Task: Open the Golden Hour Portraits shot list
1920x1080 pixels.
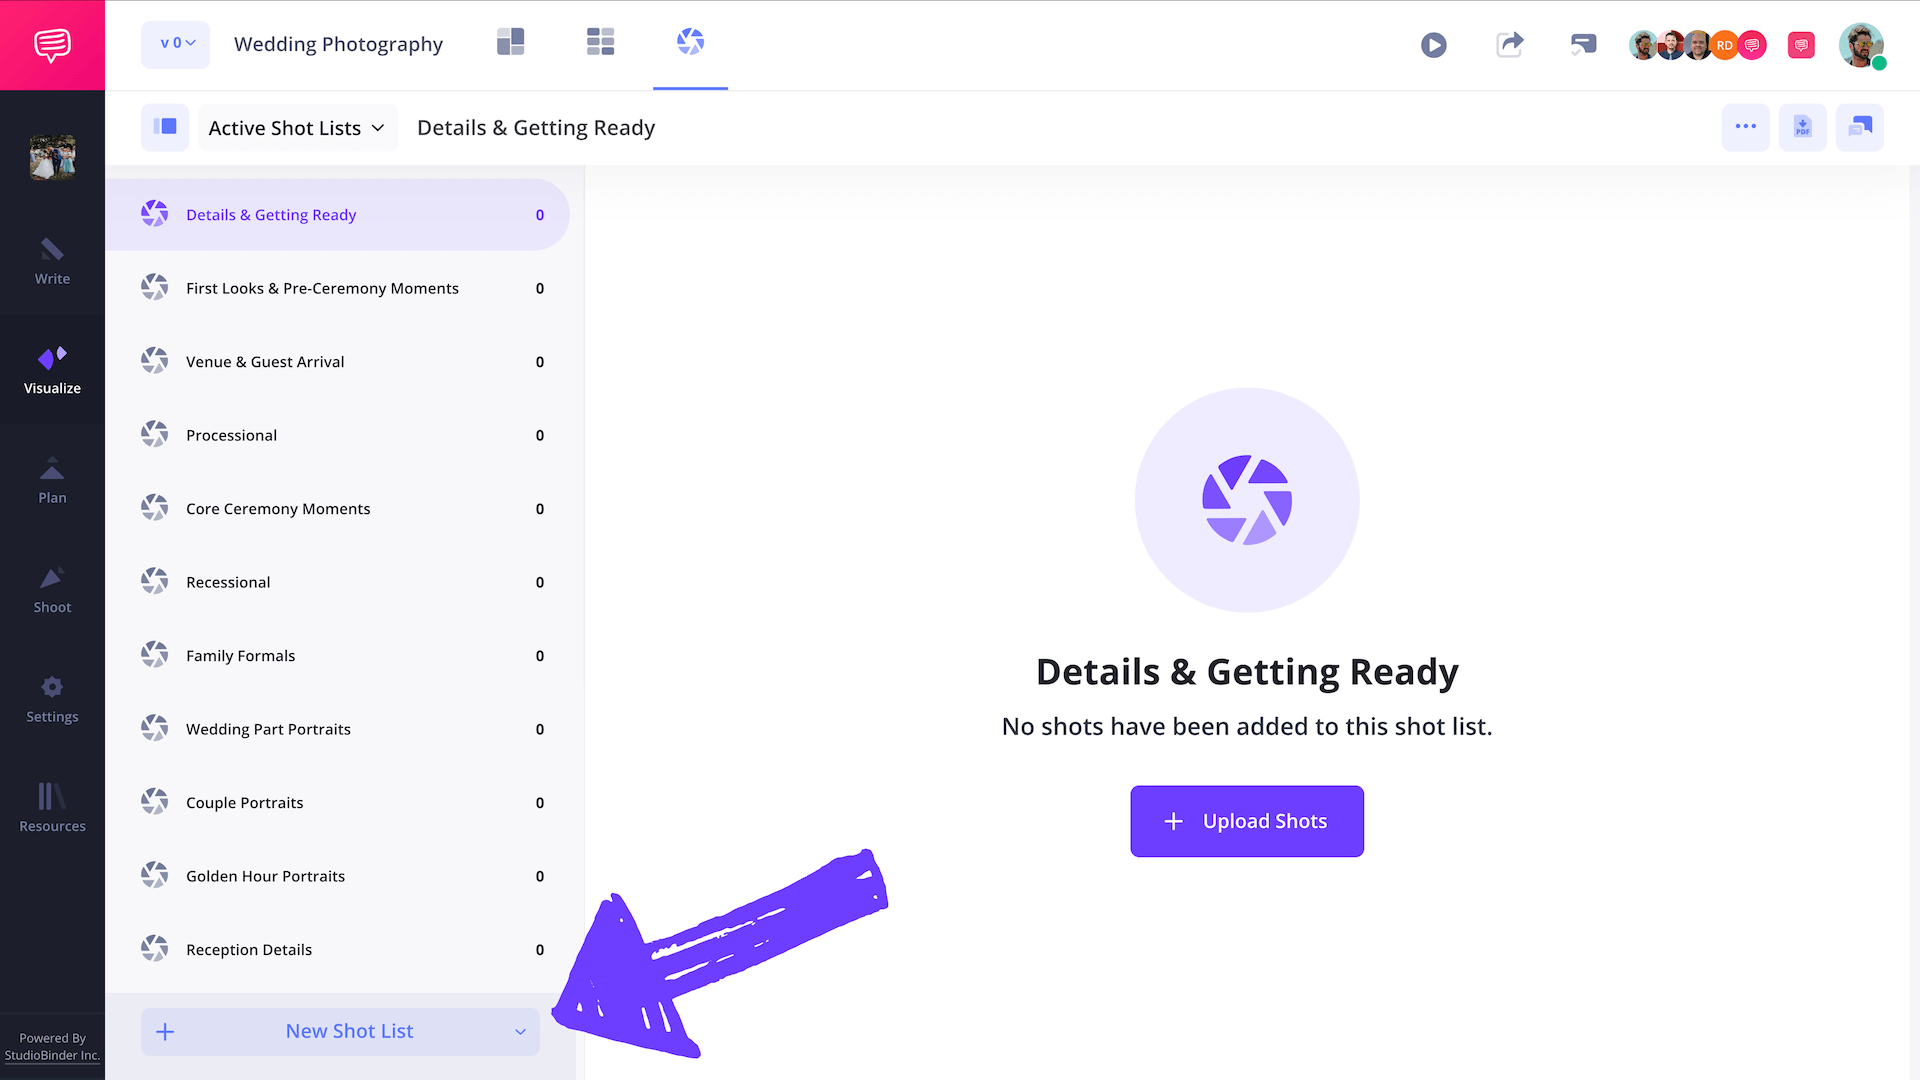Action: pos(265,876)
